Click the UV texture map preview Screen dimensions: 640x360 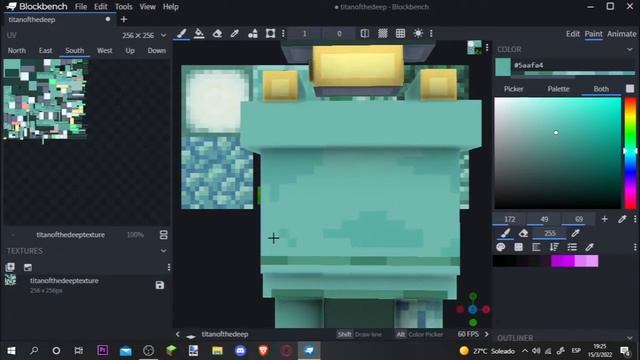[x=45, y=100]
